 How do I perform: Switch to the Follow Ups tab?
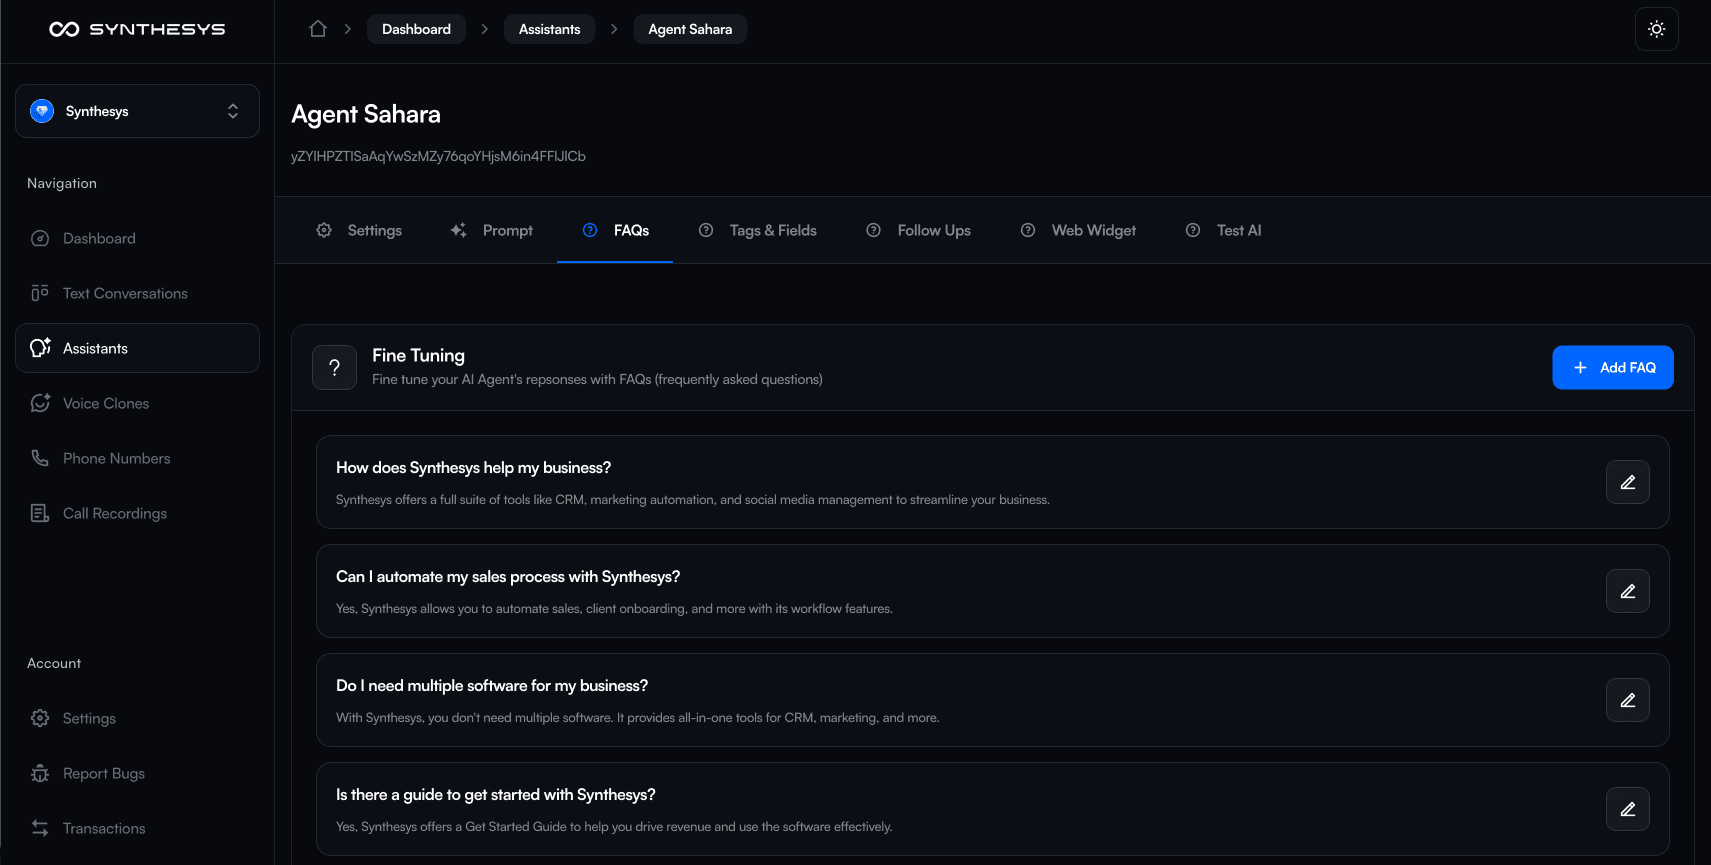(x=918, y=230)
